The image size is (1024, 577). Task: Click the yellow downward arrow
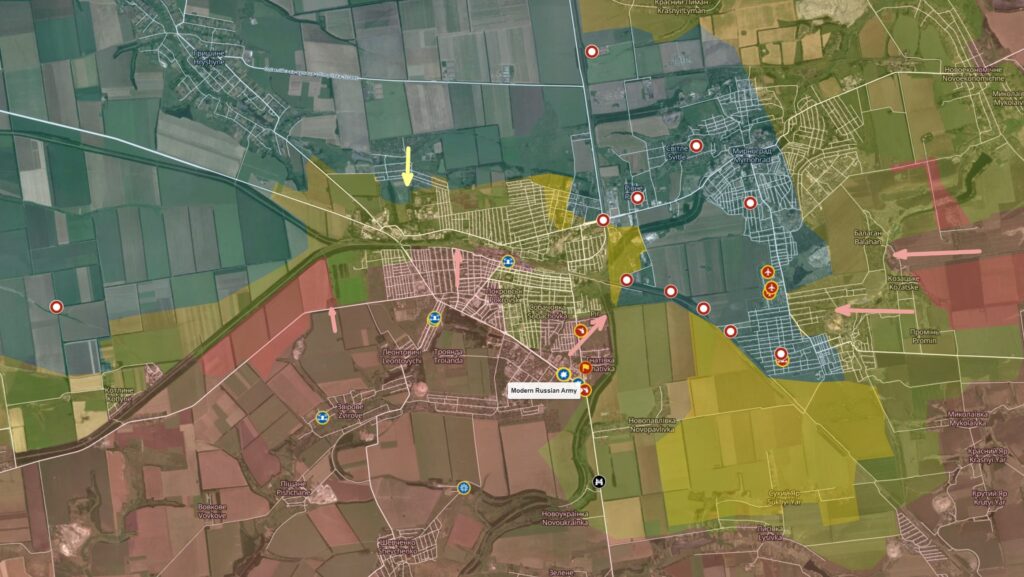[x=408, y=166]
